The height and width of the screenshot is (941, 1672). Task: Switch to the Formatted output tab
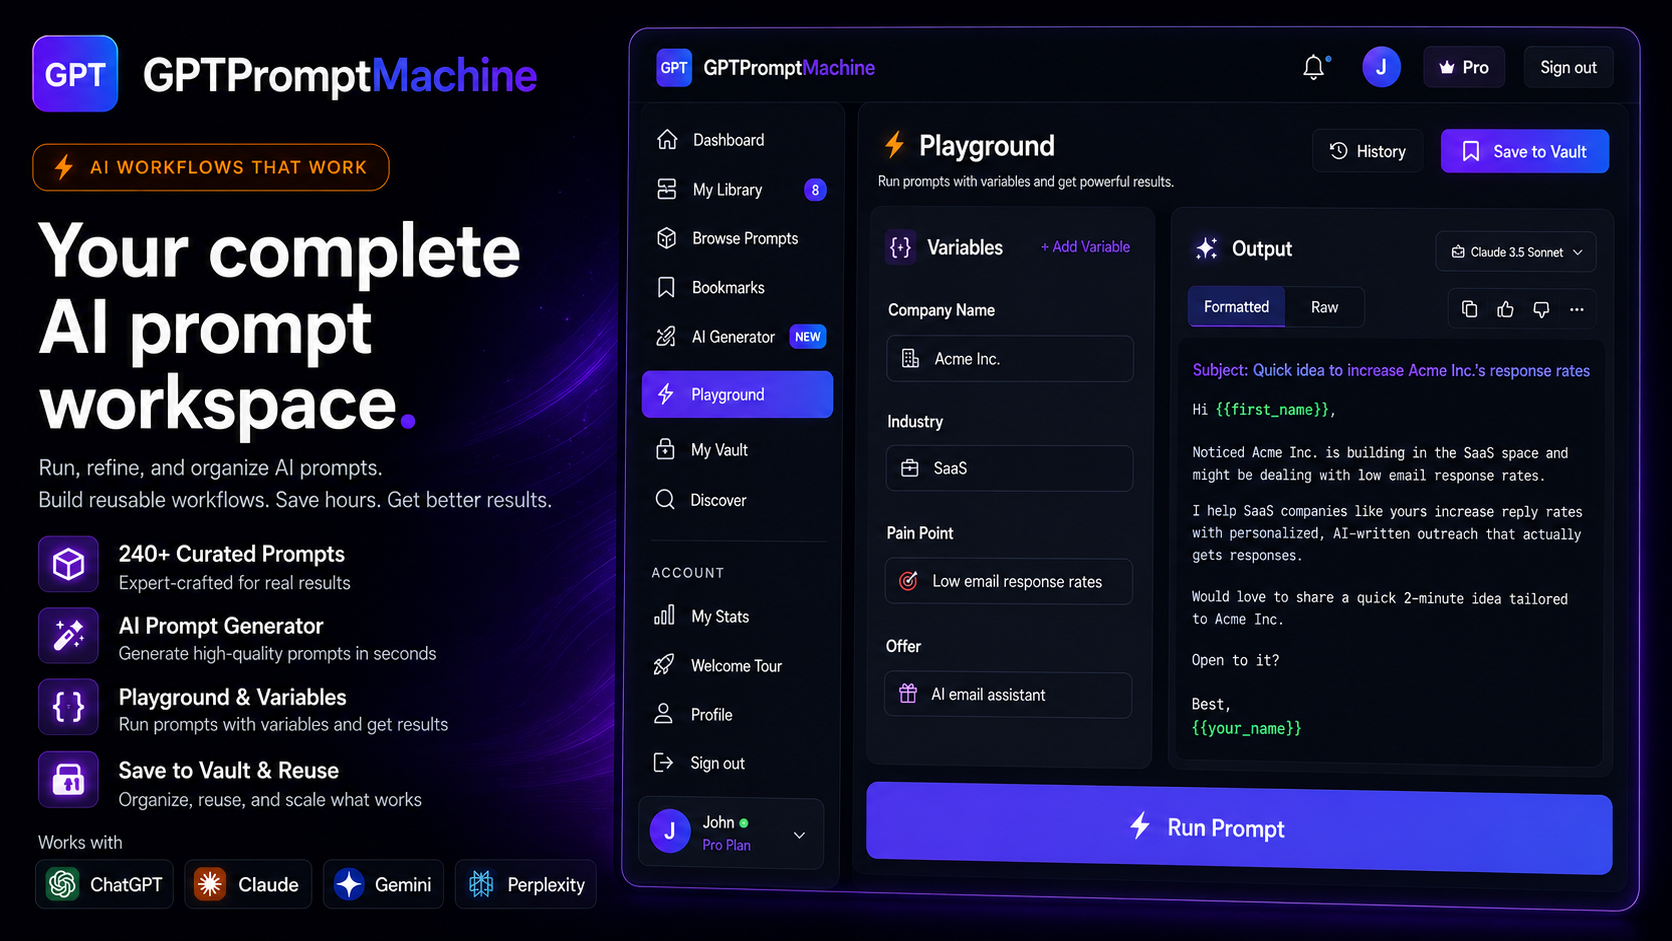click(x=1236, y=307)
